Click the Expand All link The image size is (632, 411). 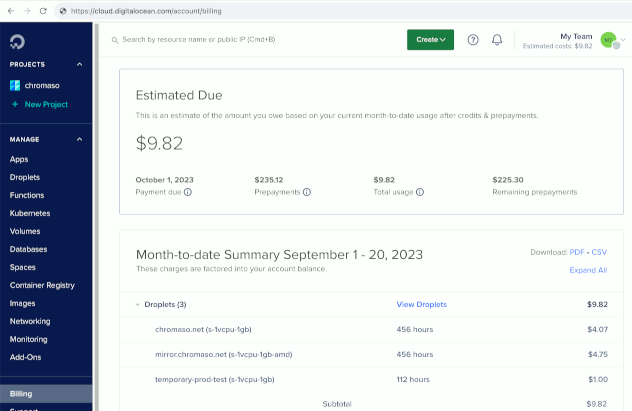(x=588, y=270)
